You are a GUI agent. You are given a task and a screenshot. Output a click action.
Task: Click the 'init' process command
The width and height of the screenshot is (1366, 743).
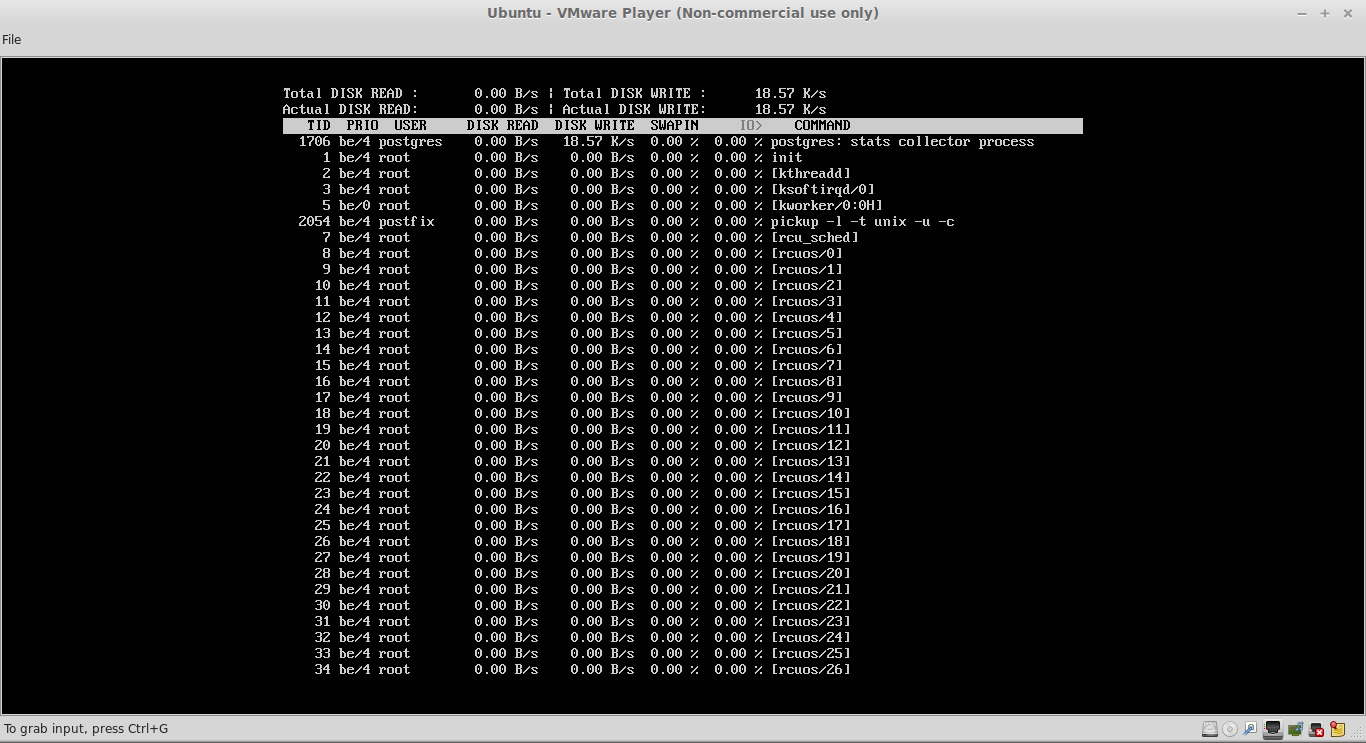(787, 158)
